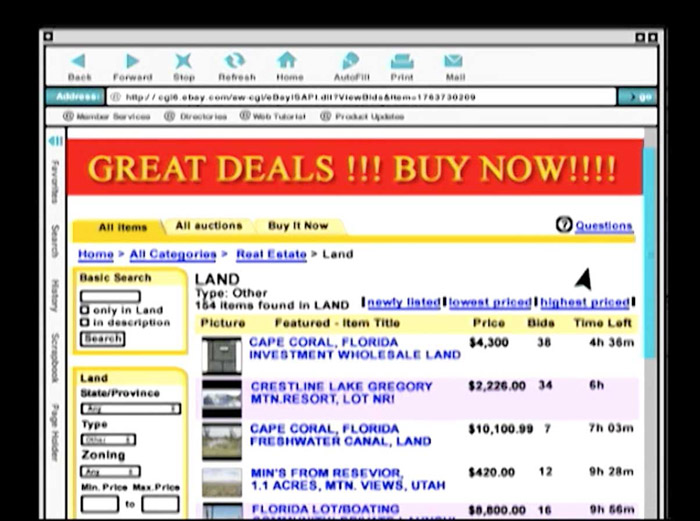Click the Search button in Basic Search

[x=103, y=339]
